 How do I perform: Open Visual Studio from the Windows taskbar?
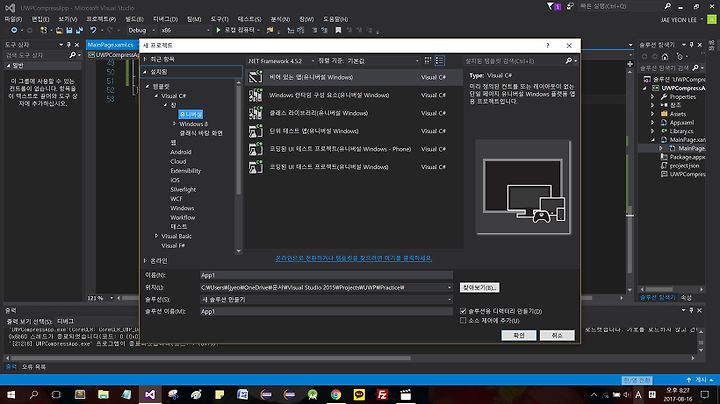150,394
